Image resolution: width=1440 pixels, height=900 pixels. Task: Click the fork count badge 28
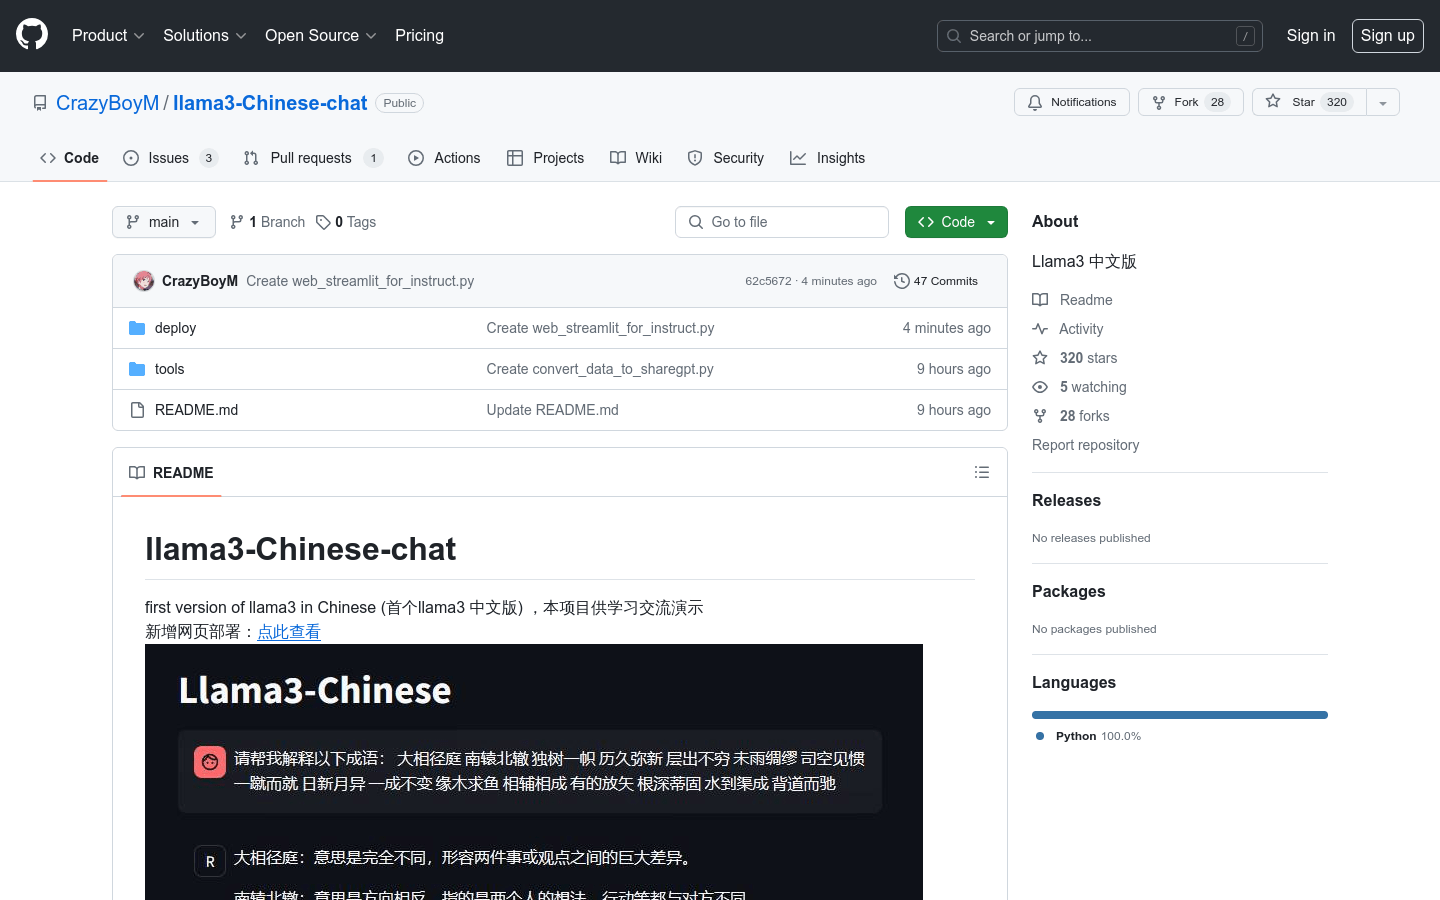tap(1217, 102)
